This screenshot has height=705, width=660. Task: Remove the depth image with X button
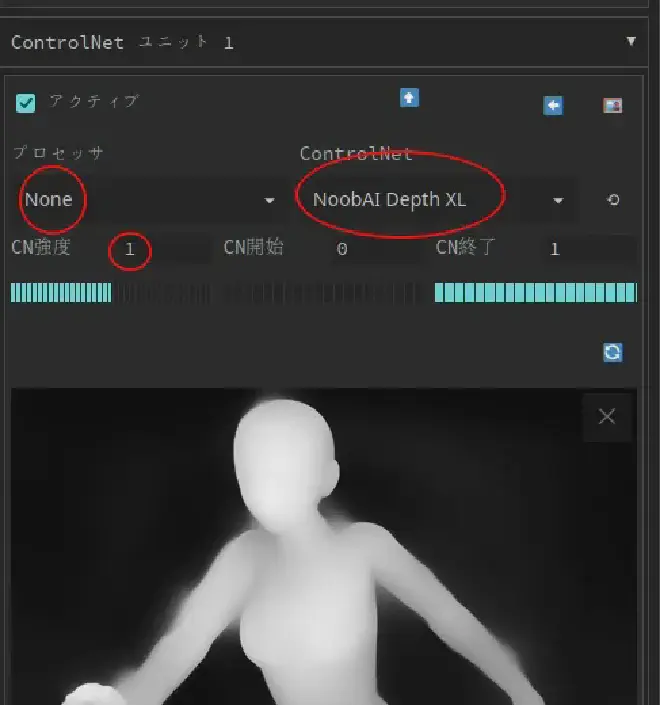pyautogui.click(x=607, y=417)
